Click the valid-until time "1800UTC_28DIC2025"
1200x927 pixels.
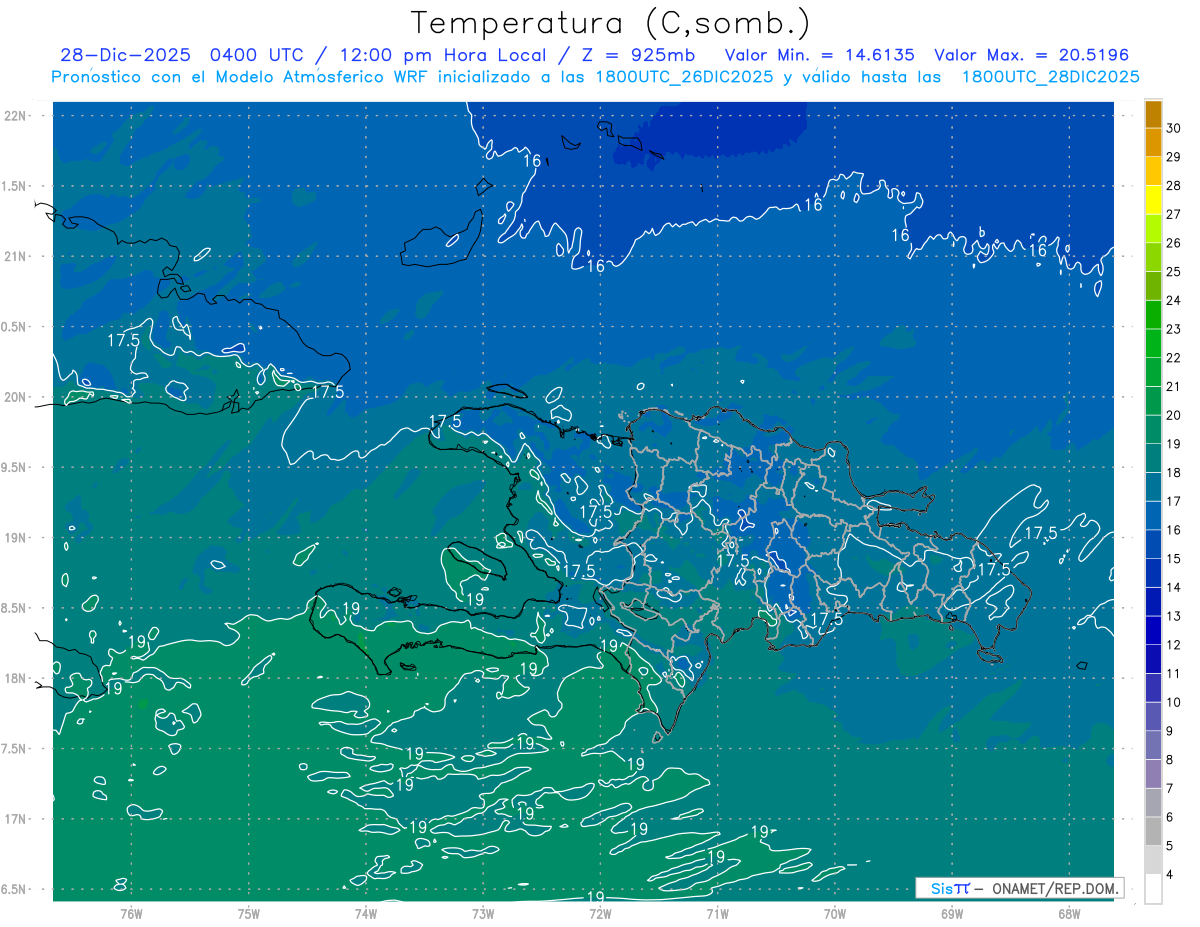pyautogui.click(x=1050, y=77)
